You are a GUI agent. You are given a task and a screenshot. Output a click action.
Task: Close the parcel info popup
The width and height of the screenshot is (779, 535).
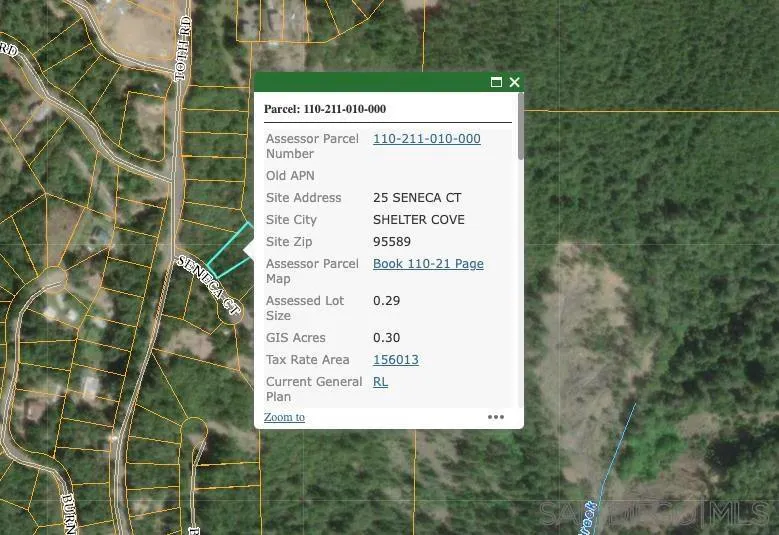[x=514, y=82]
